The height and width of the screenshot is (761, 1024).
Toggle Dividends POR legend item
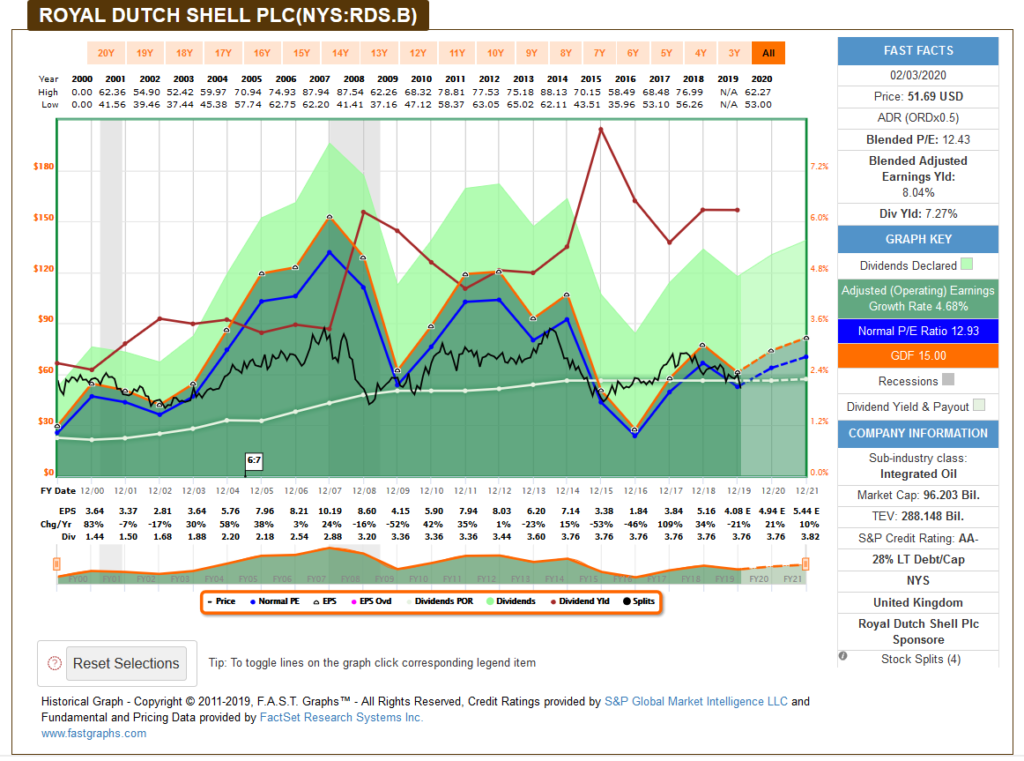point(439,602)
